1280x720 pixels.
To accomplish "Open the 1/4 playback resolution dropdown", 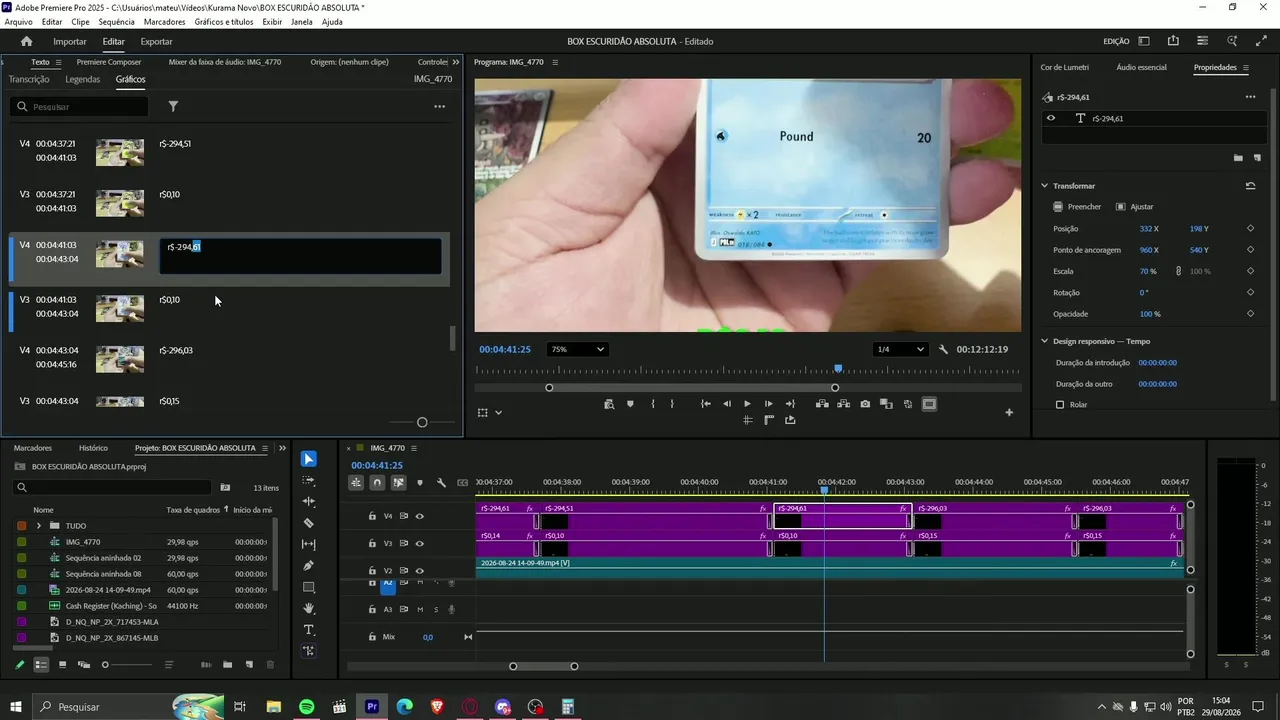I will [899, 349].
